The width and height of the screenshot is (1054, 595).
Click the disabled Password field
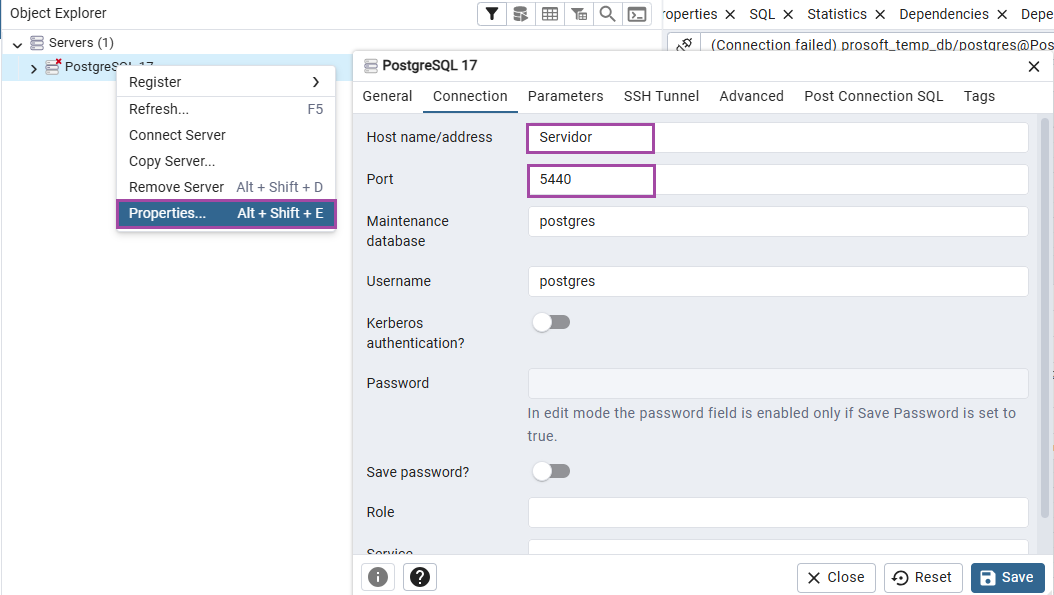778,383
